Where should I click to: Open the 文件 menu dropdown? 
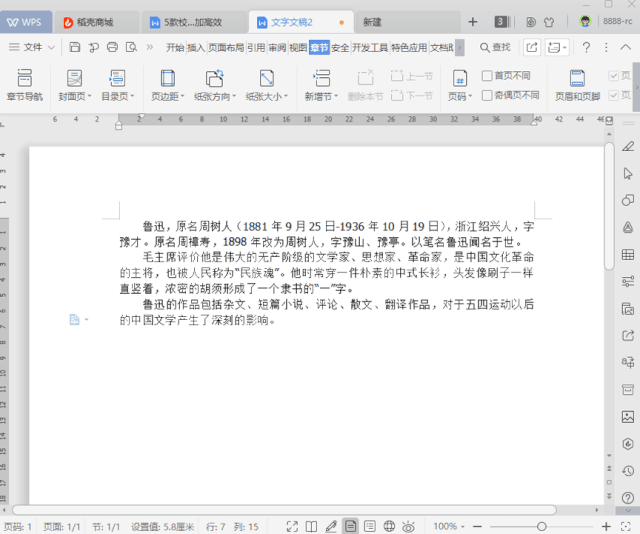(x=32, y=47)
